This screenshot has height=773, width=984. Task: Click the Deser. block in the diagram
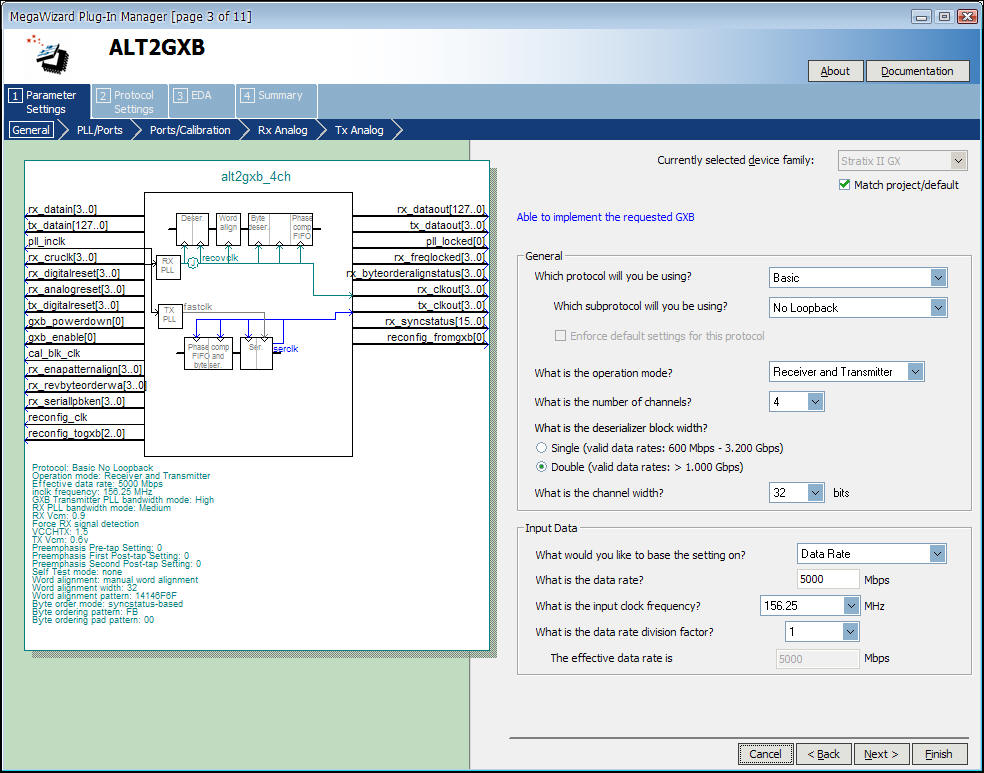coord(192,229)
